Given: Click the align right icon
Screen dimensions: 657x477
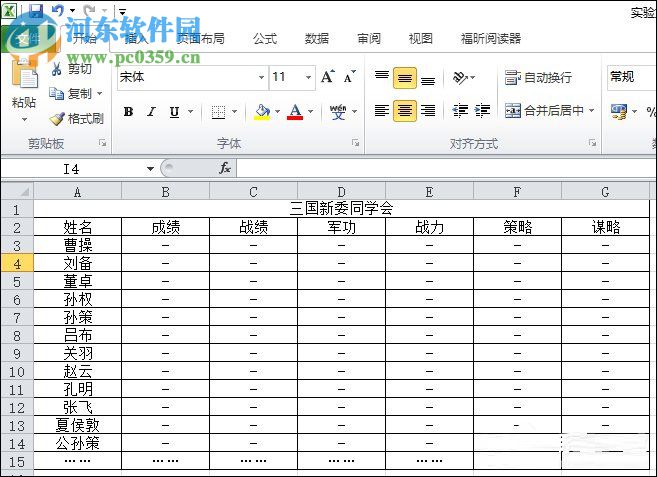Looking at the screenshot, I should coord(428,111).
